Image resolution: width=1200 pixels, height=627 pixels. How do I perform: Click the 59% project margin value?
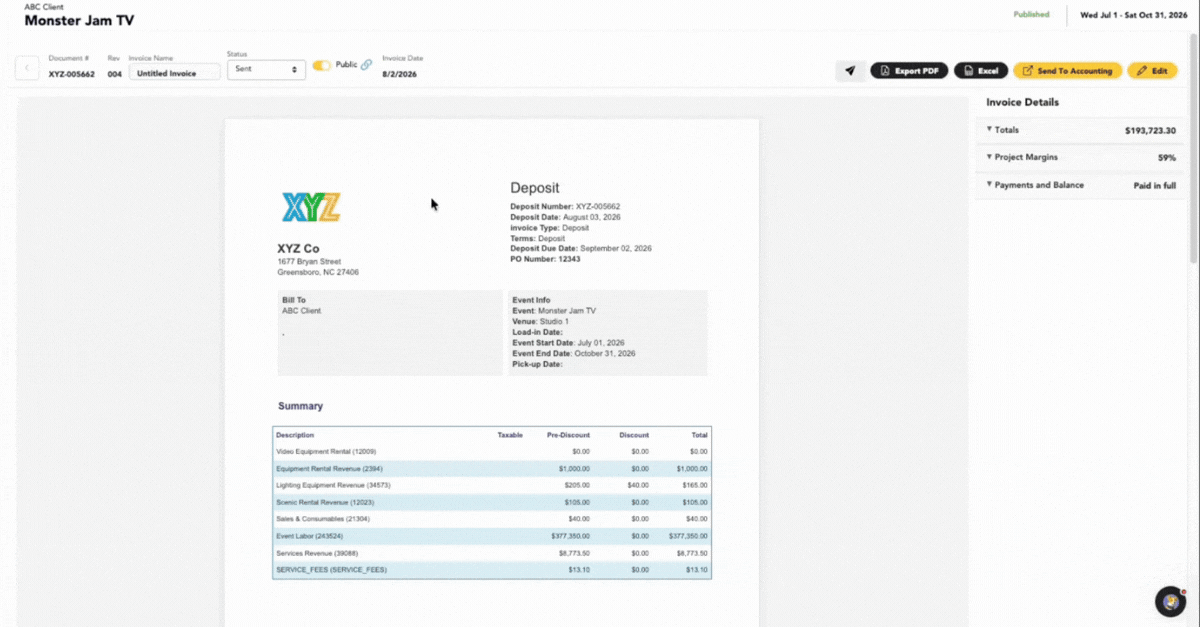1167,158
